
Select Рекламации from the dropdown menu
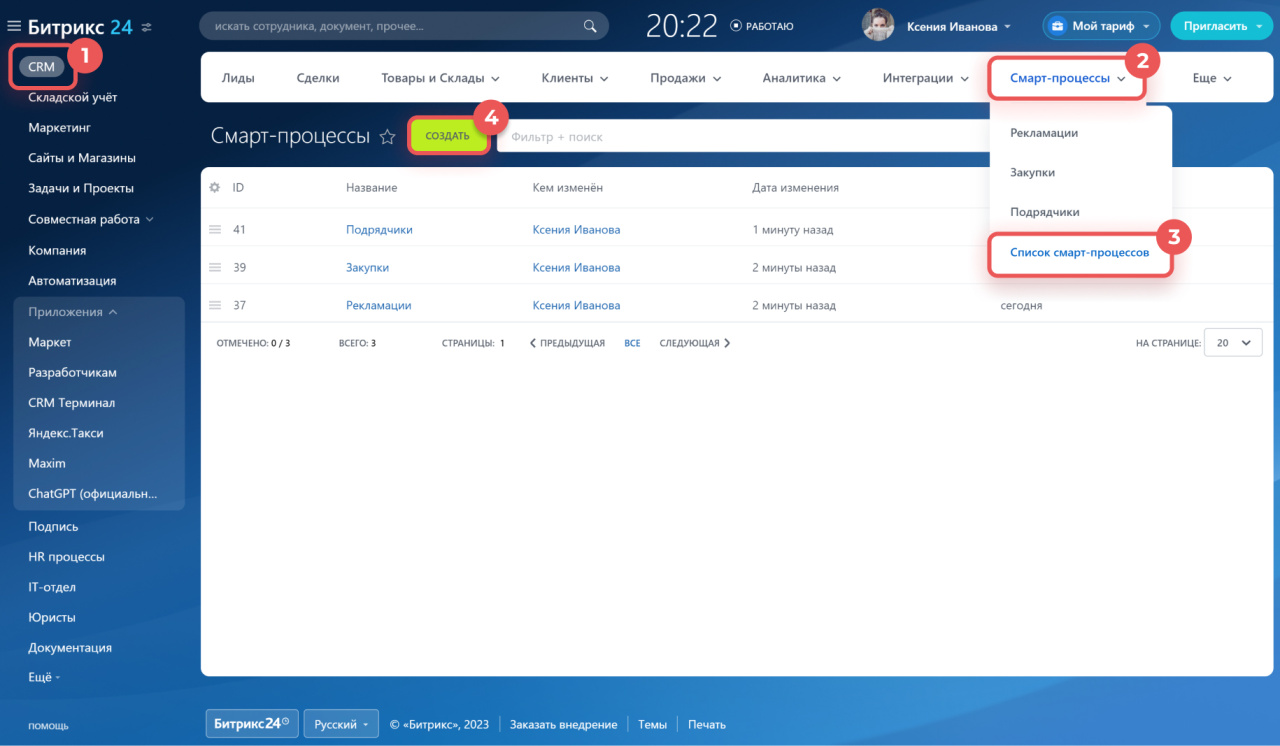[1044, 132]
